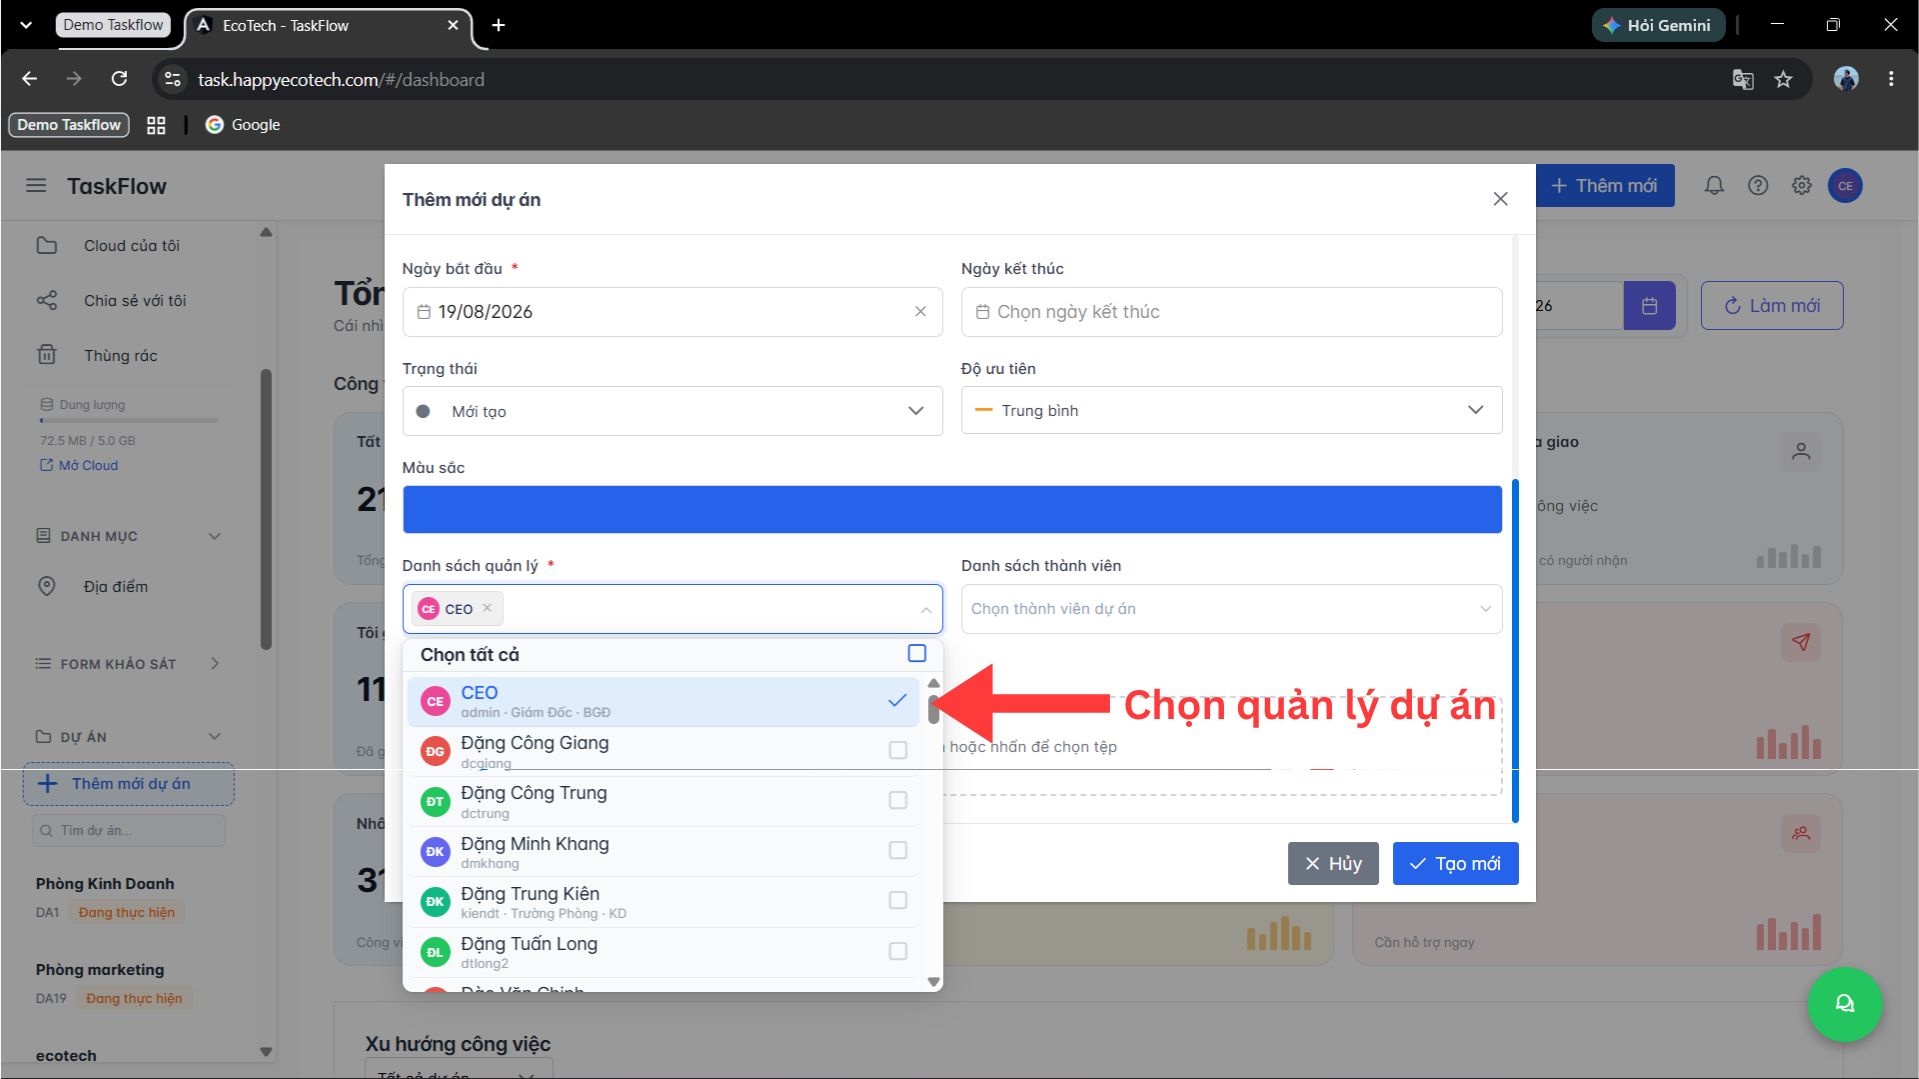Open the tab search dropdown arrow
The image size is (1919, 1079).
pos(26,25)
